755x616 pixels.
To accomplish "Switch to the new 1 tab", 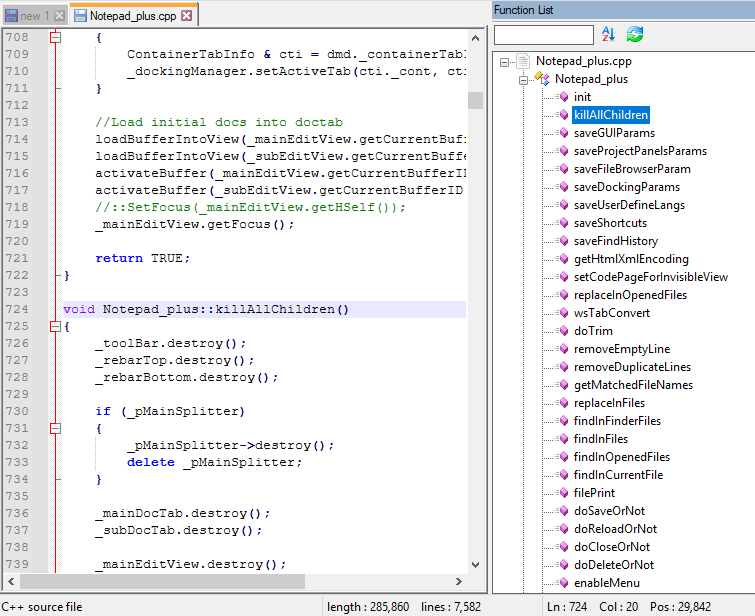I will pos(34,16).
